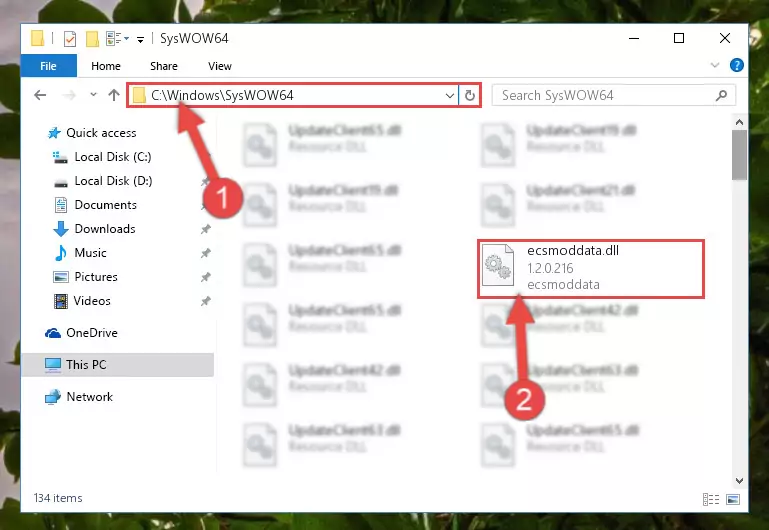Select the ecsmoddata.dll file
769x530 pixels.
point(591,269)
